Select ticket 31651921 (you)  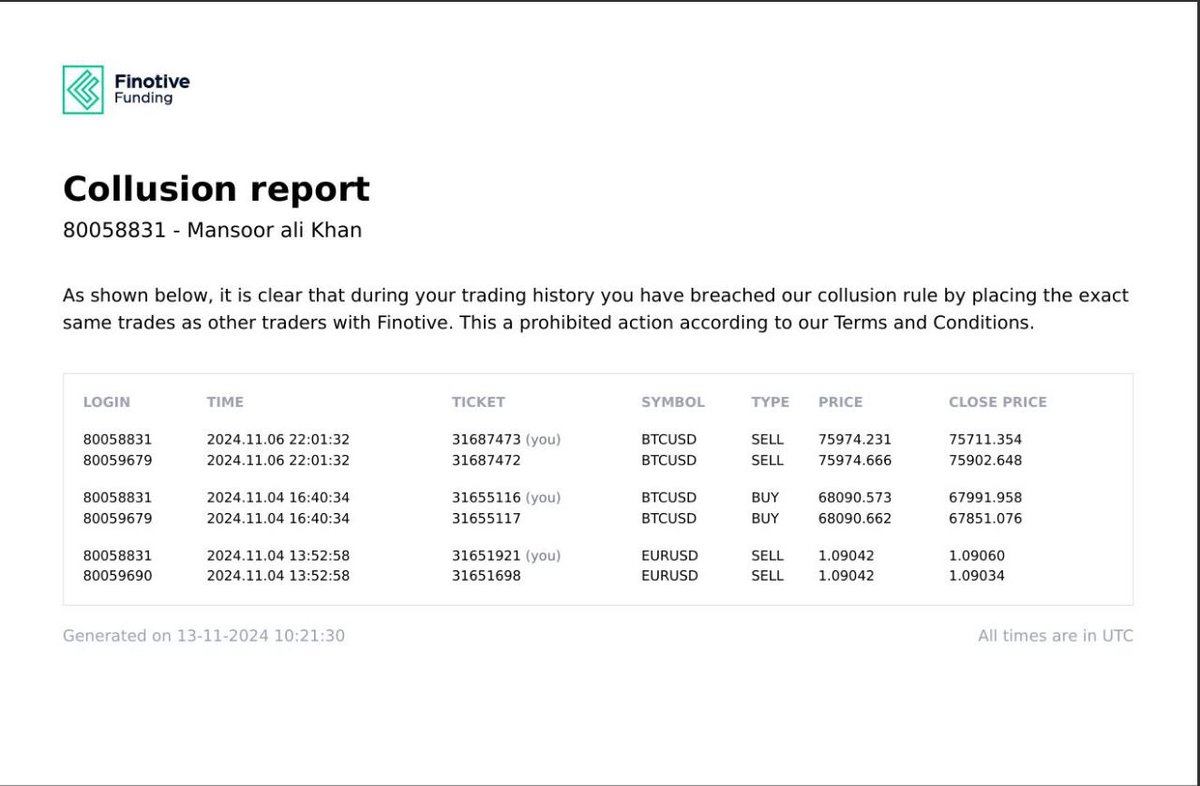(x=506, y=555)
